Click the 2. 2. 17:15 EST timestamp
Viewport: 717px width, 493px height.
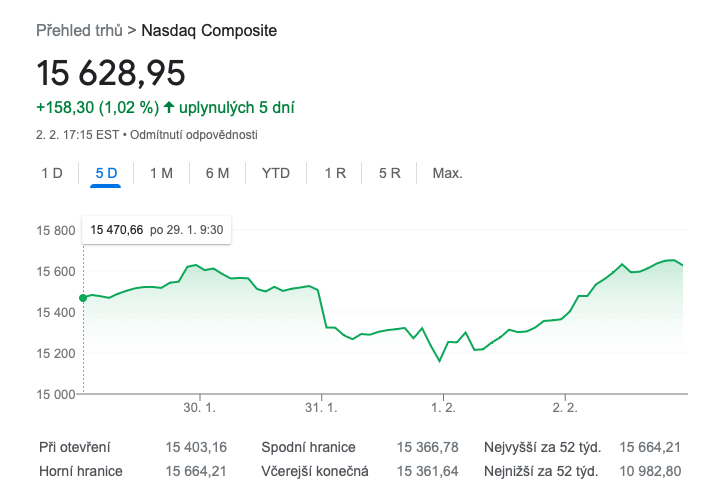(x=77, y=135)
